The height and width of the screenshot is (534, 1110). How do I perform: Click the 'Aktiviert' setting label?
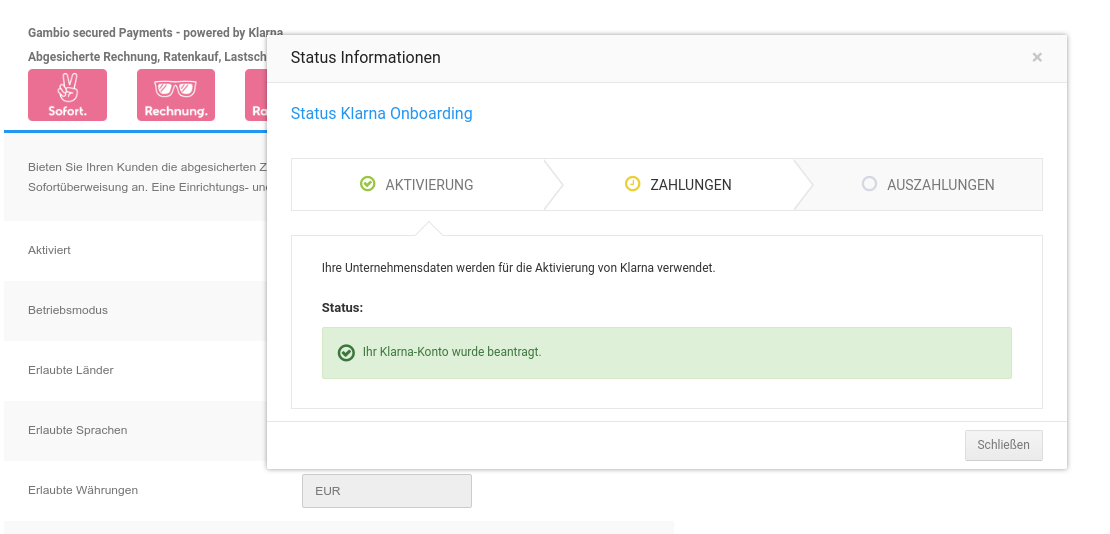pos(50,250)
